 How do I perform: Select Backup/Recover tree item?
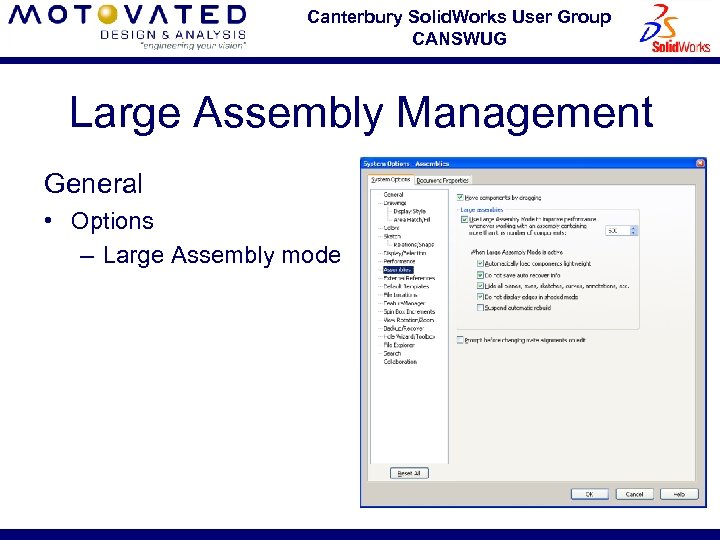(403, 328)
